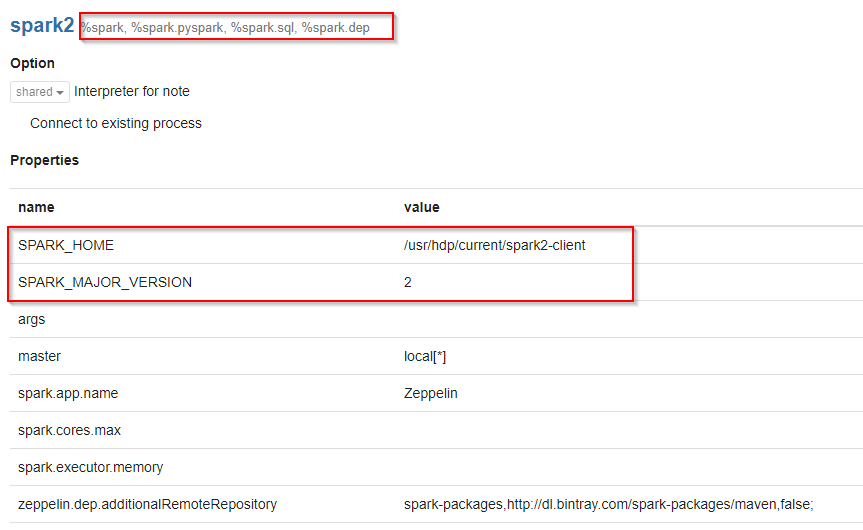Viewport: 863px width, 530px height.
Task: Click the value column header
Action: [421, 207]
